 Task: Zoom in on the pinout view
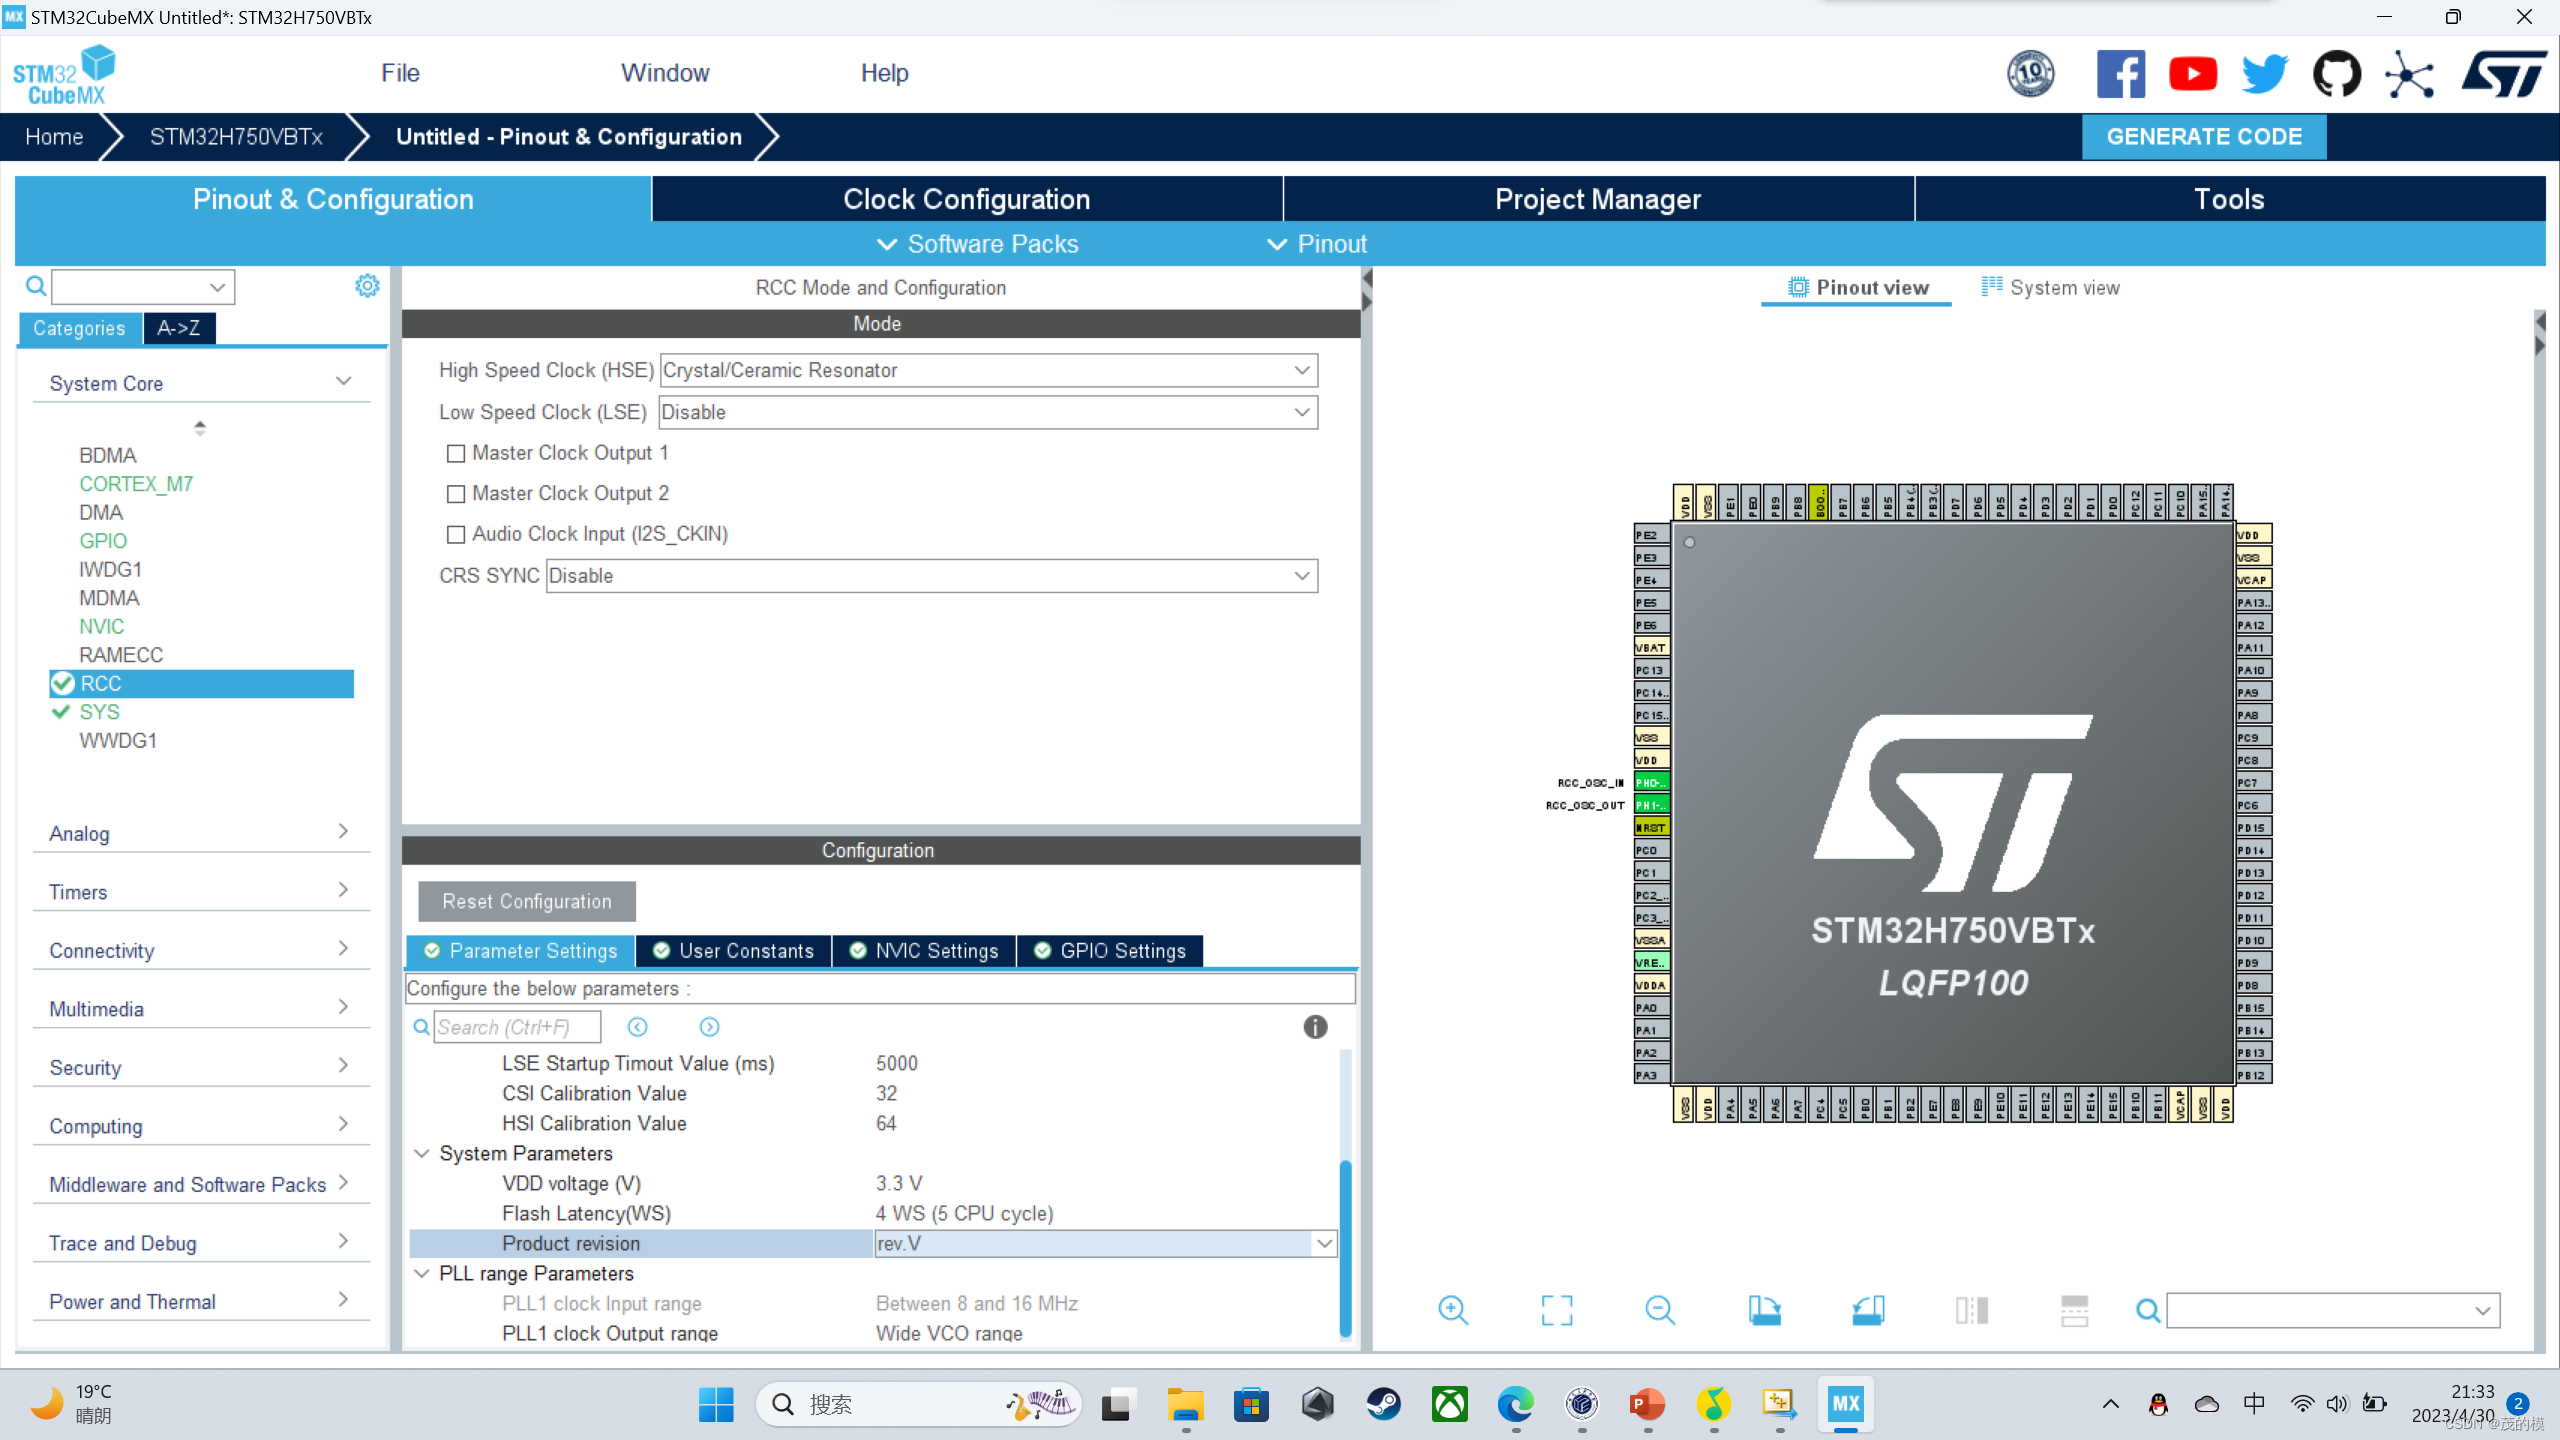point(1453,1310)
